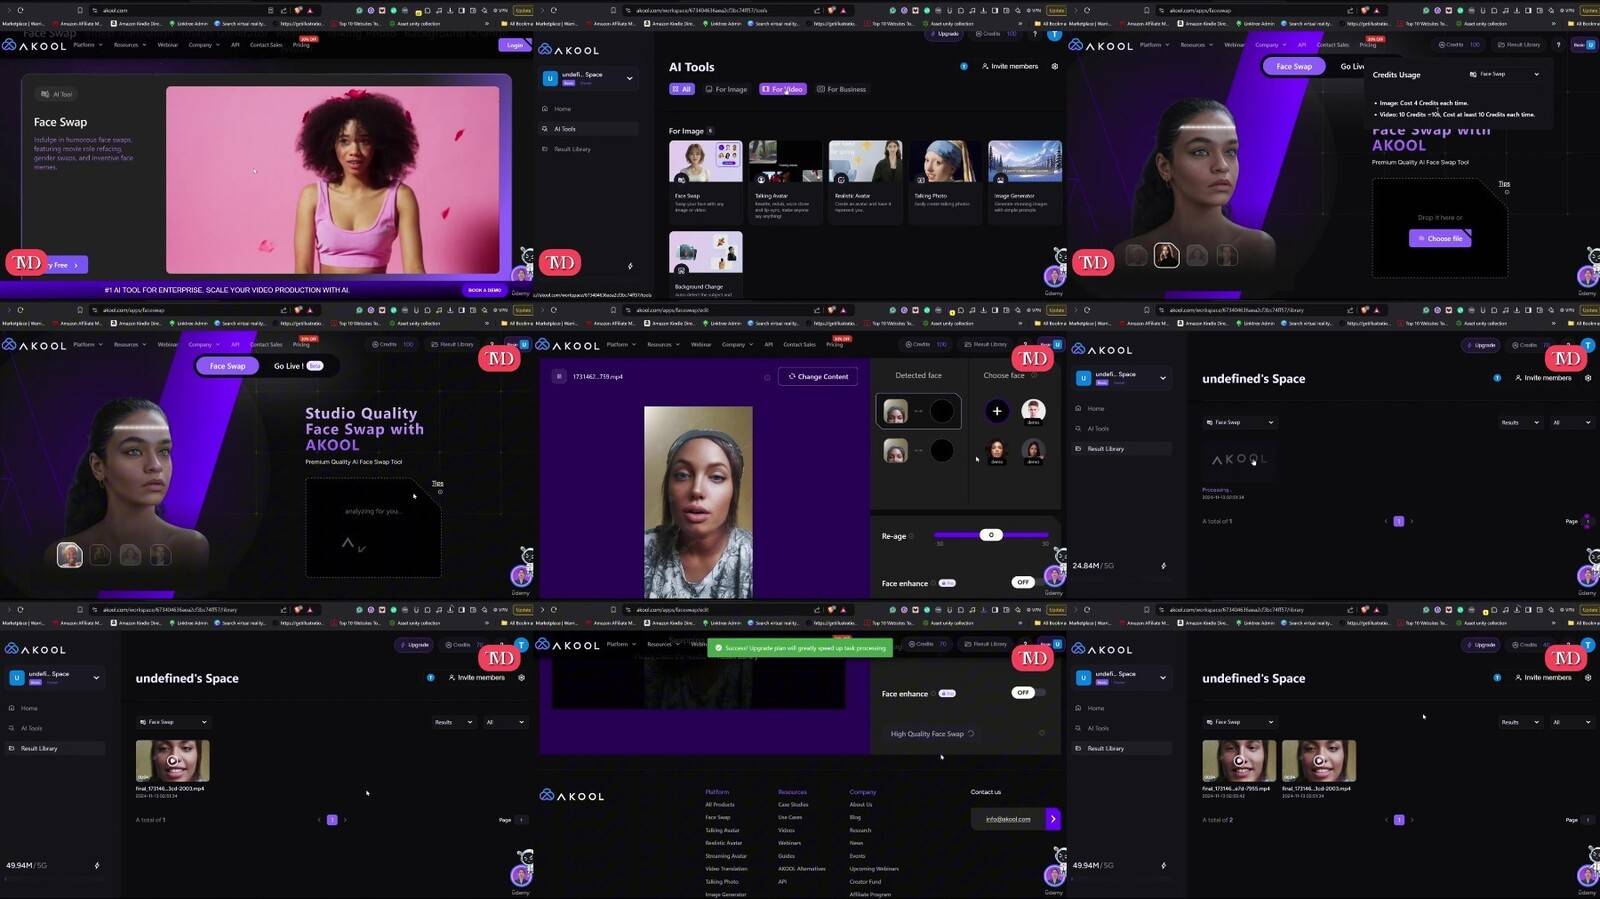Open the Face Swap dropdown in the Credits Usage popup
Viewport: 1600px width, 899px height.
(x=1504, y=74)
